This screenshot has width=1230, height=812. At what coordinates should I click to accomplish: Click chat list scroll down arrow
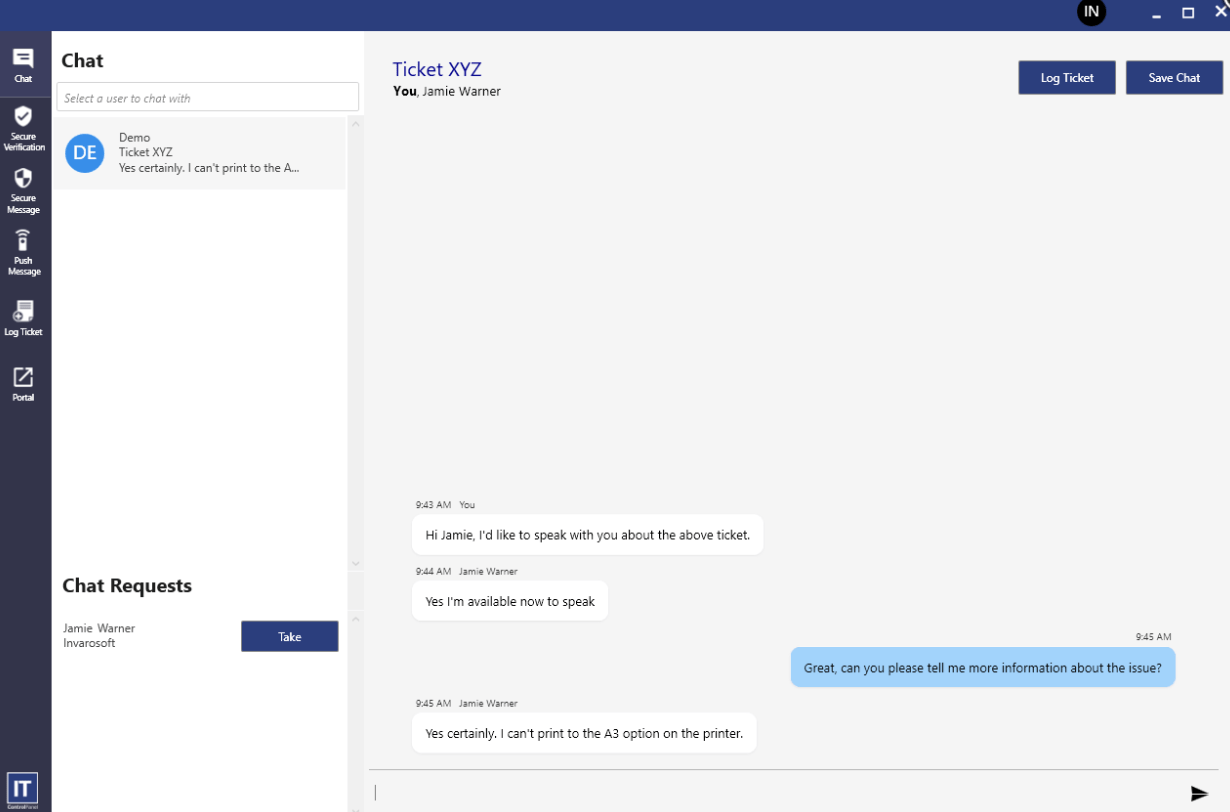[x=355, y=563]
